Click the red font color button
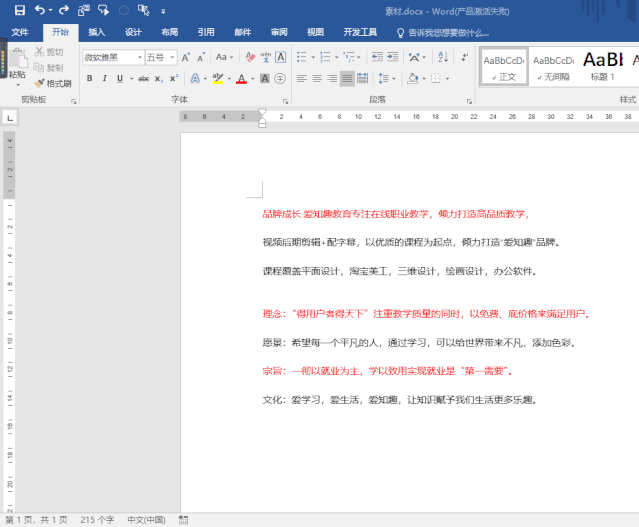Image resolution: width=639 pixels, height=527 pixels. click(x=241, y=78)
